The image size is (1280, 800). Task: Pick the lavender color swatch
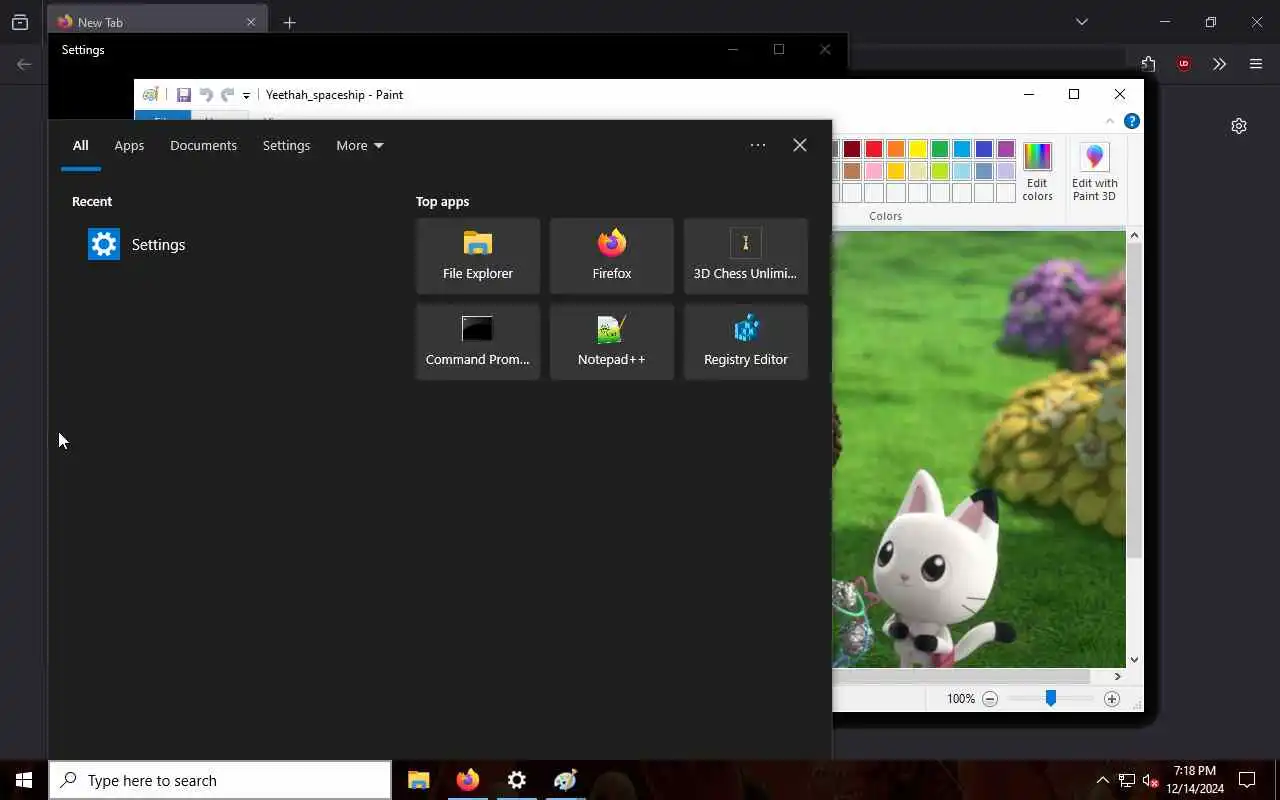[x=1006, y=171]
